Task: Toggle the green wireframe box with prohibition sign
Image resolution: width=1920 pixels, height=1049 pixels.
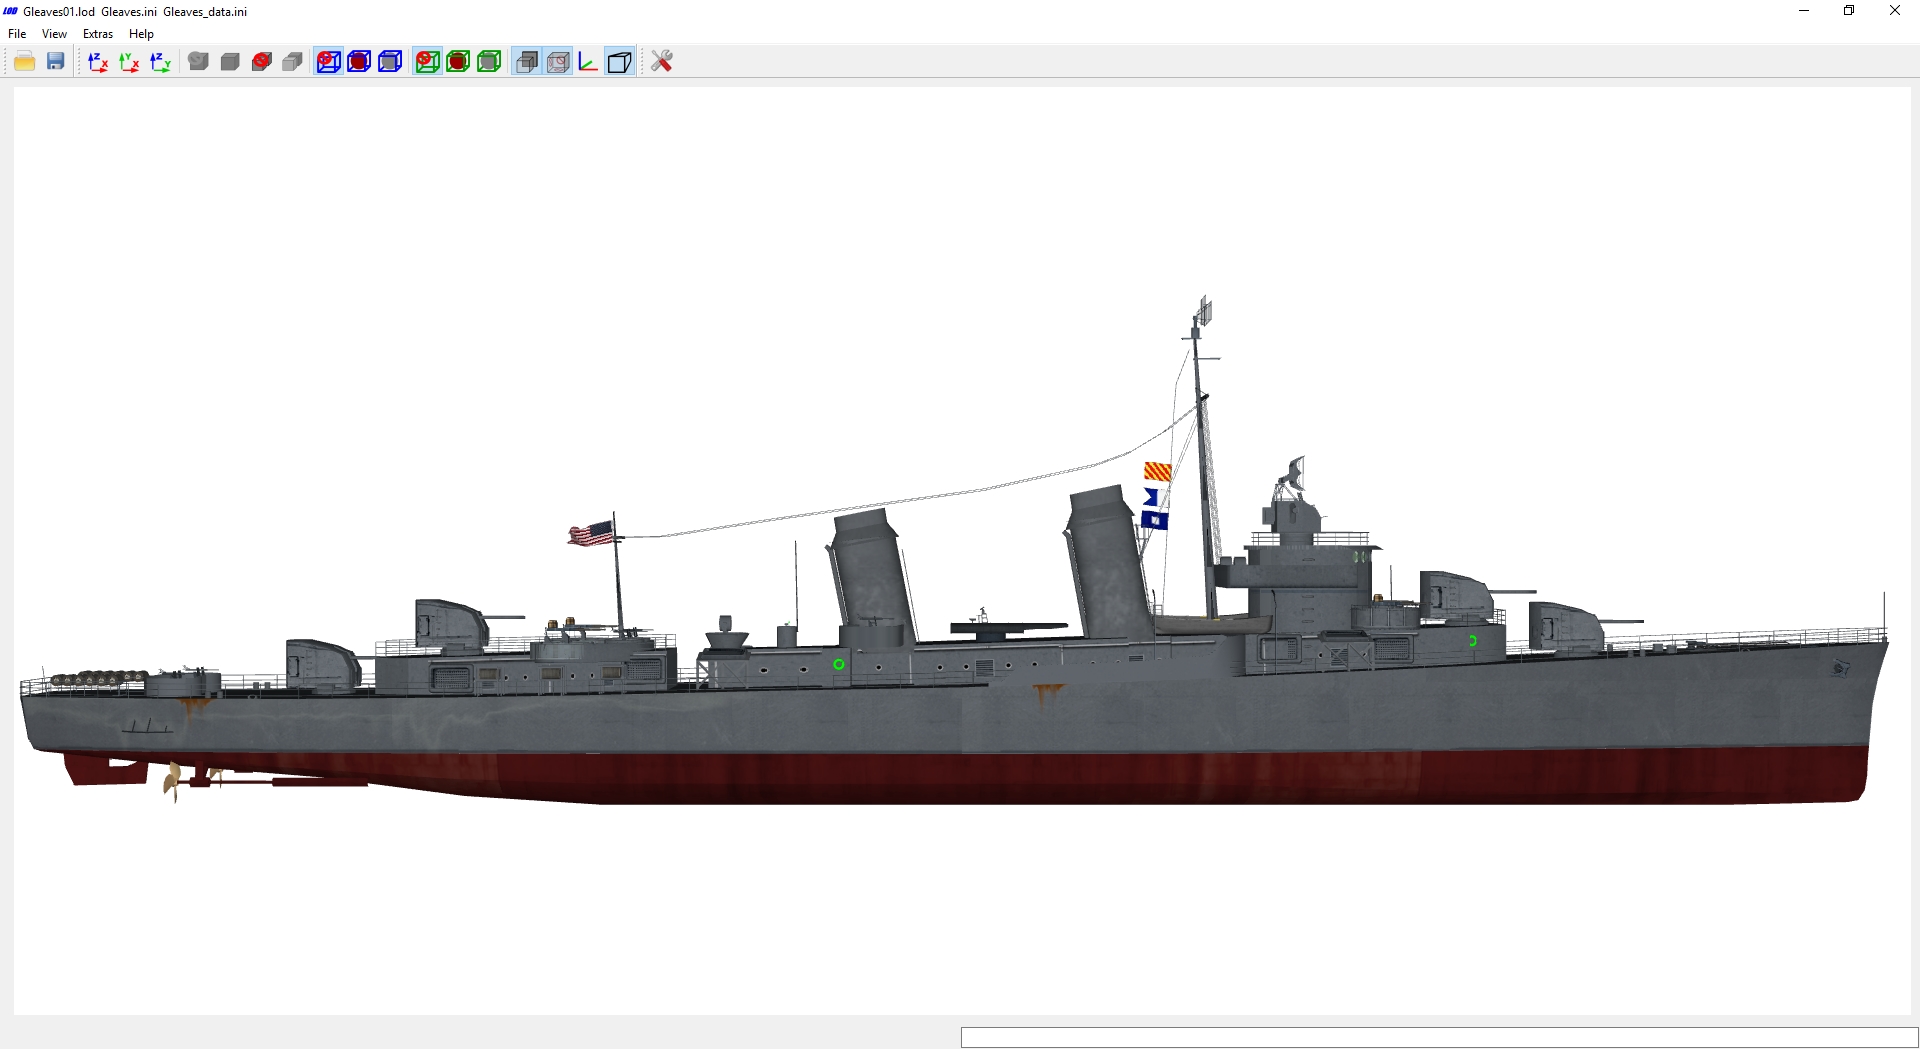Action: tap(427, 62)
